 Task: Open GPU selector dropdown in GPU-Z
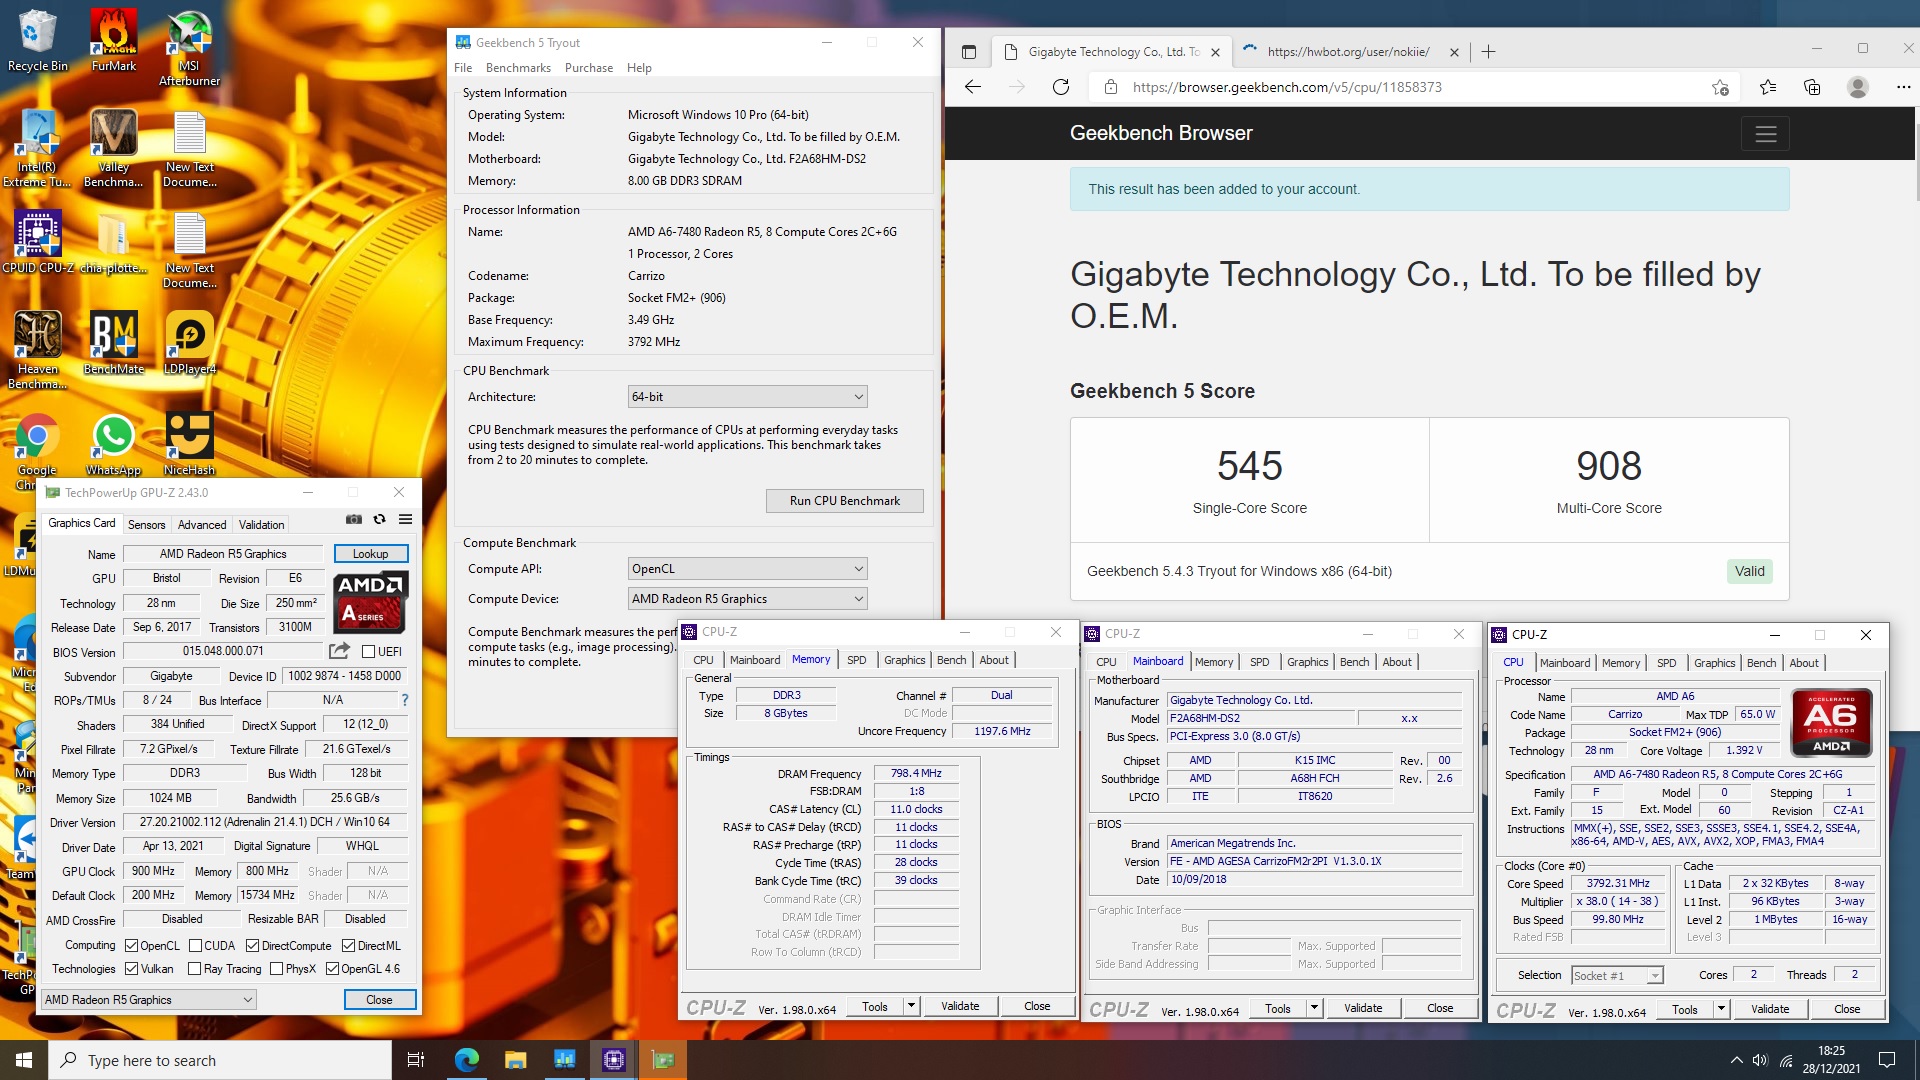click(x=148, y=1000)
